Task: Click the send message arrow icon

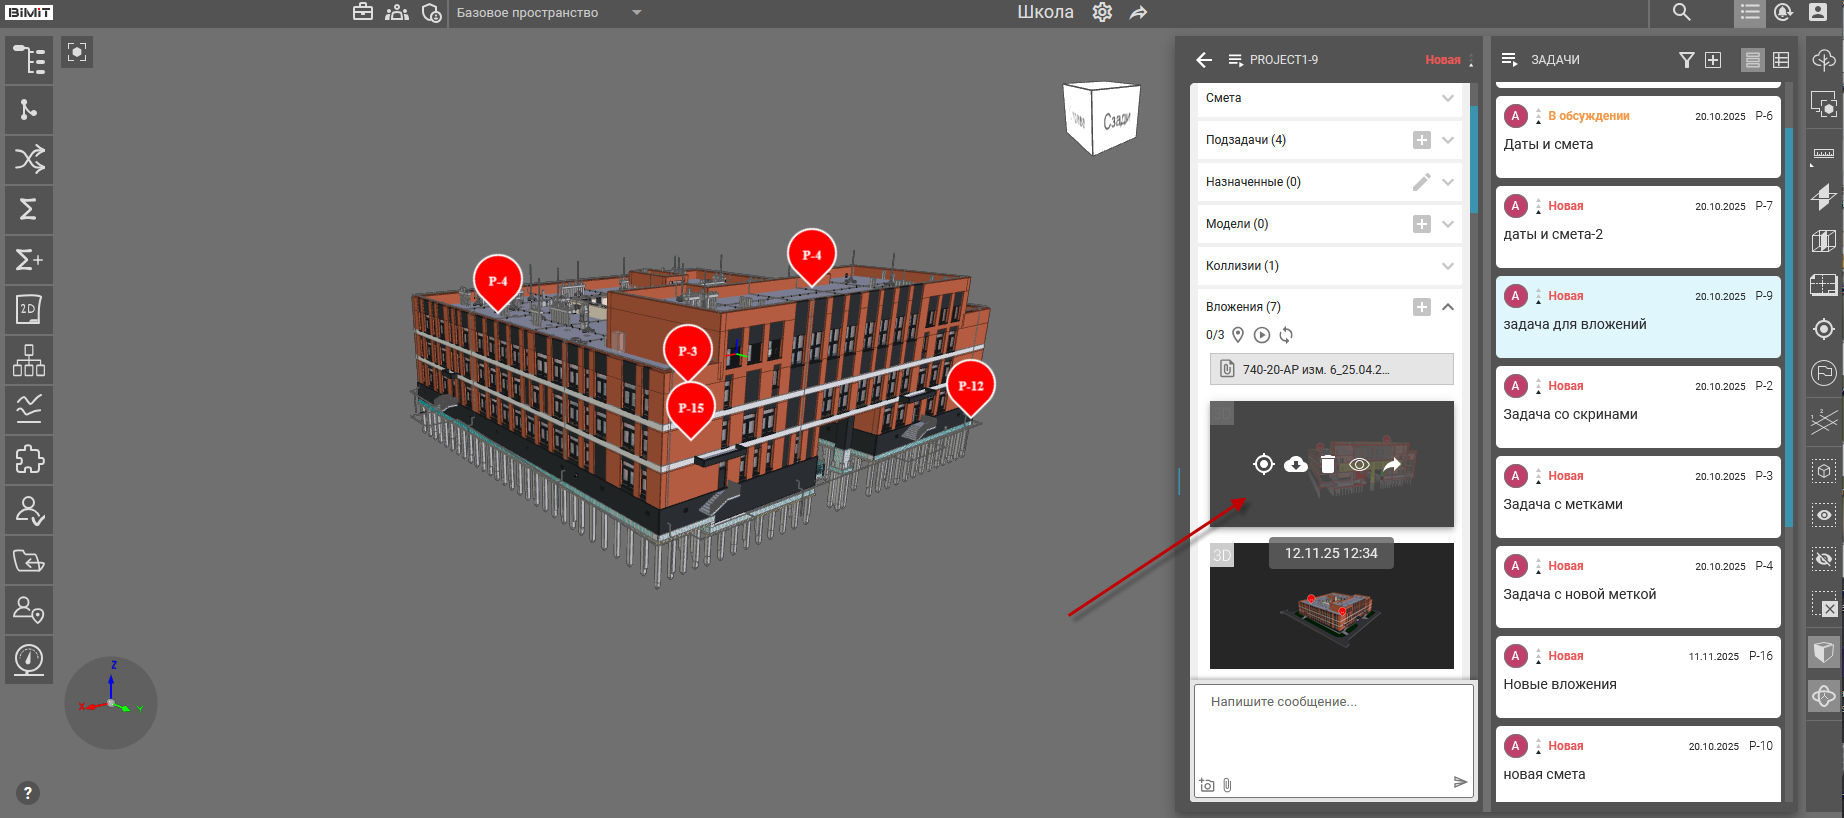Action: click(x=1460, y=782)
